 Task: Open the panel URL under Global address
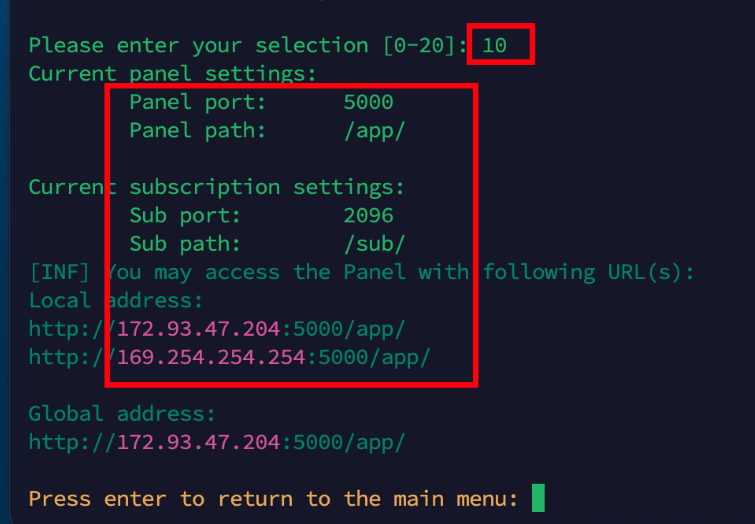tap(216, 441)
